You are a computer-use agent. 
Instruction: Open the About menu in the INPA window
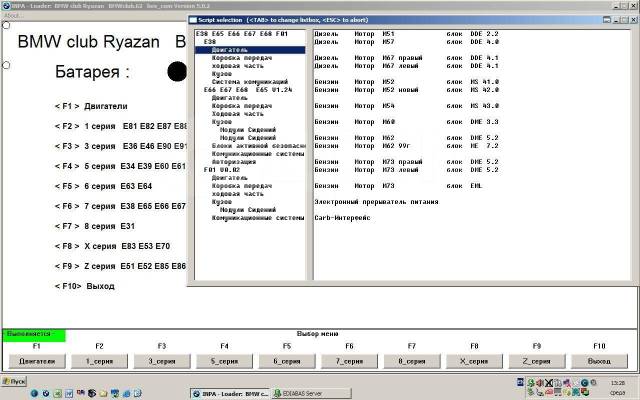tap(13, 16)
